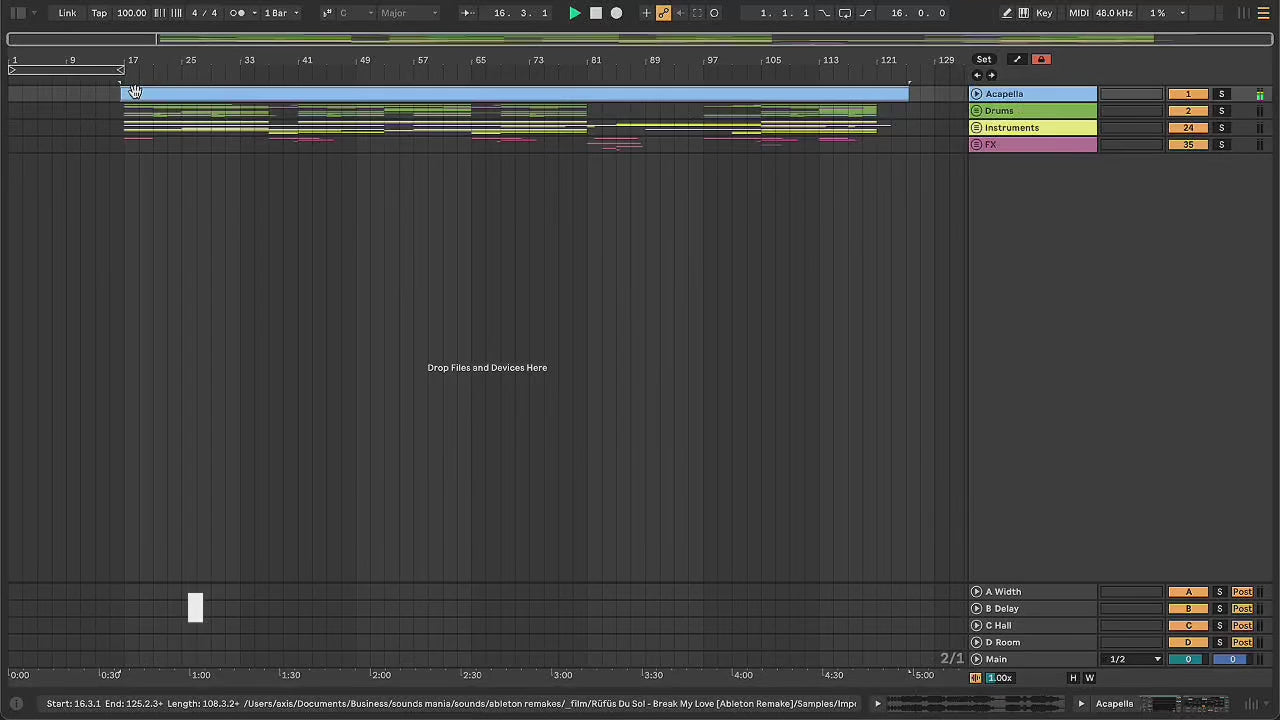Screen dimensions: 1280x720
Task: Open the Key mapping mode
Action: pos(1044,13)
